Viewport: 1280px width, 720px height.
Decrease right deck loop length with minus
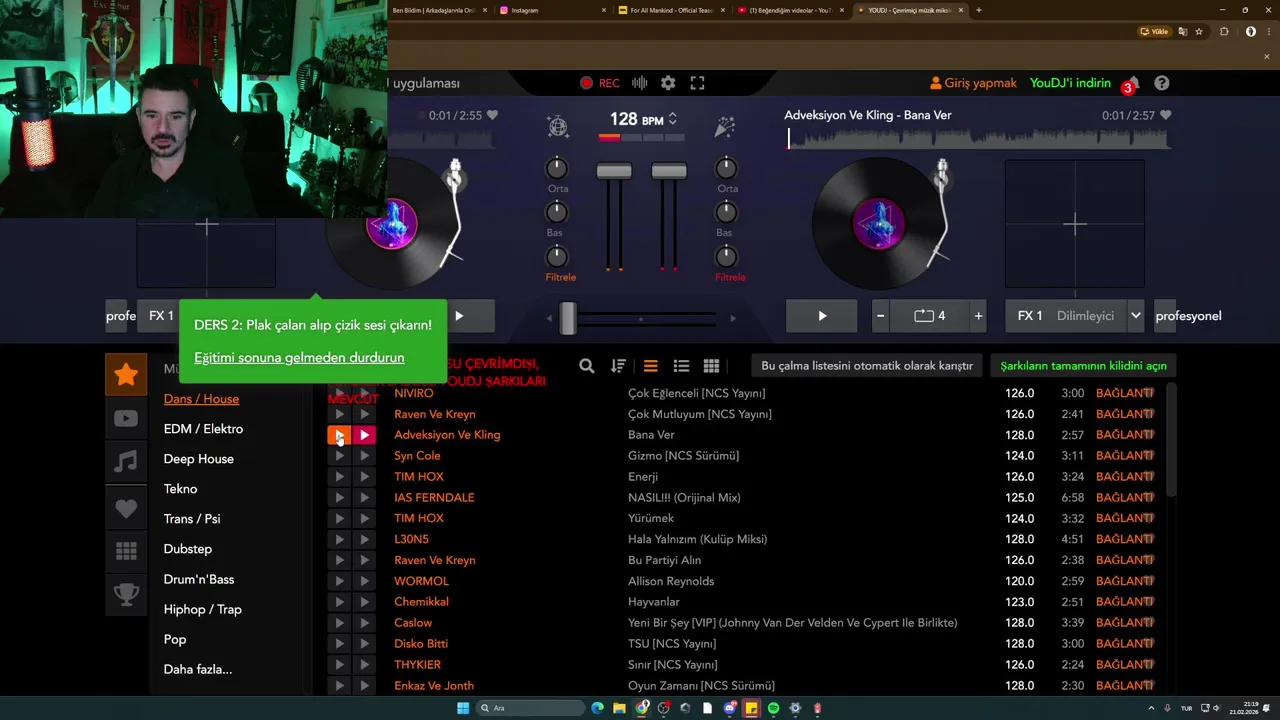coord(880,316)
